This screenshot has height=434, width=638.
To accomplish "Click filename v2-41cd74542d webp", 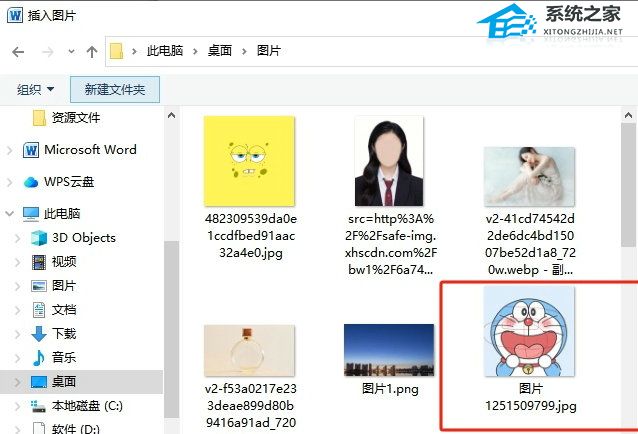I will point(530,244).
